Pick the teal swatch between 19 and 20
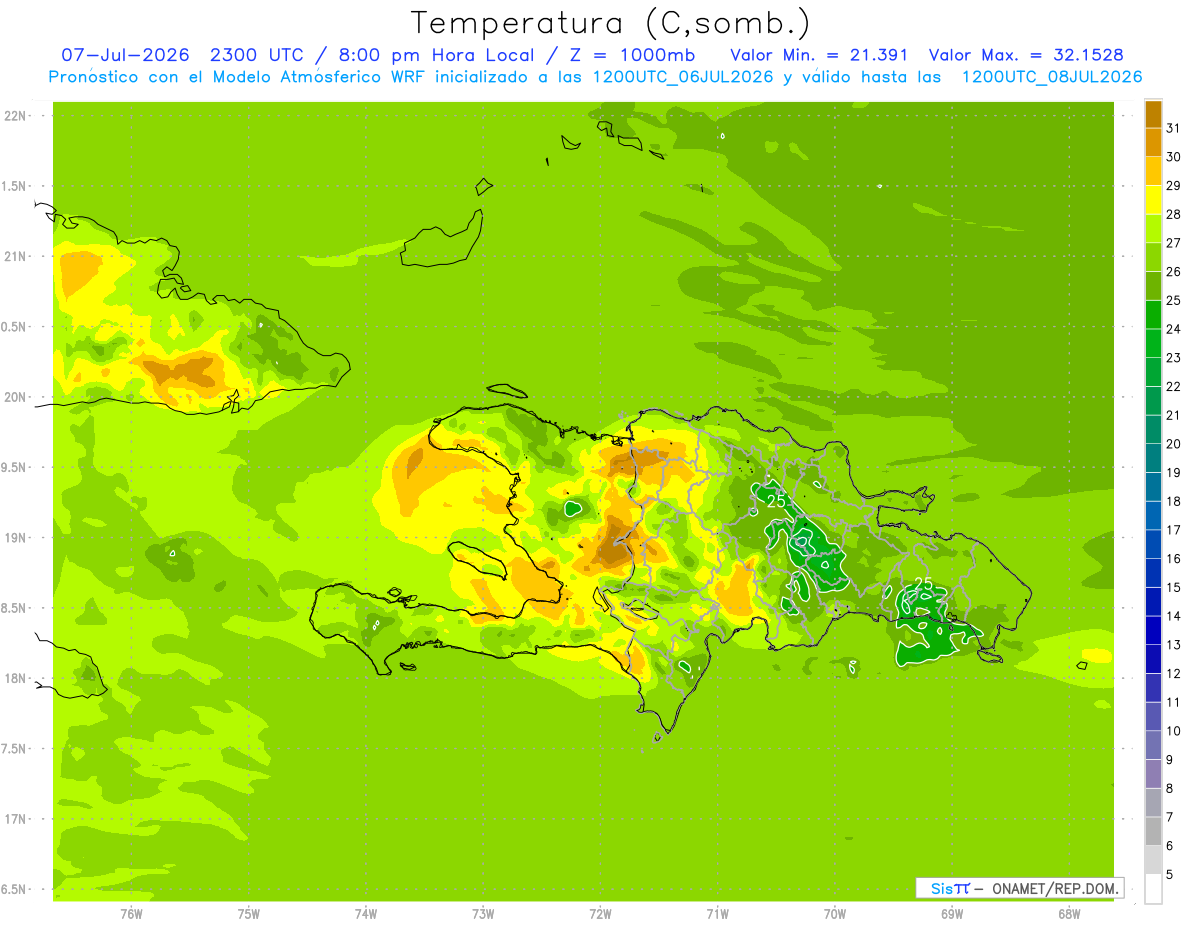 pyautogui.click(x=1153, y=458)
